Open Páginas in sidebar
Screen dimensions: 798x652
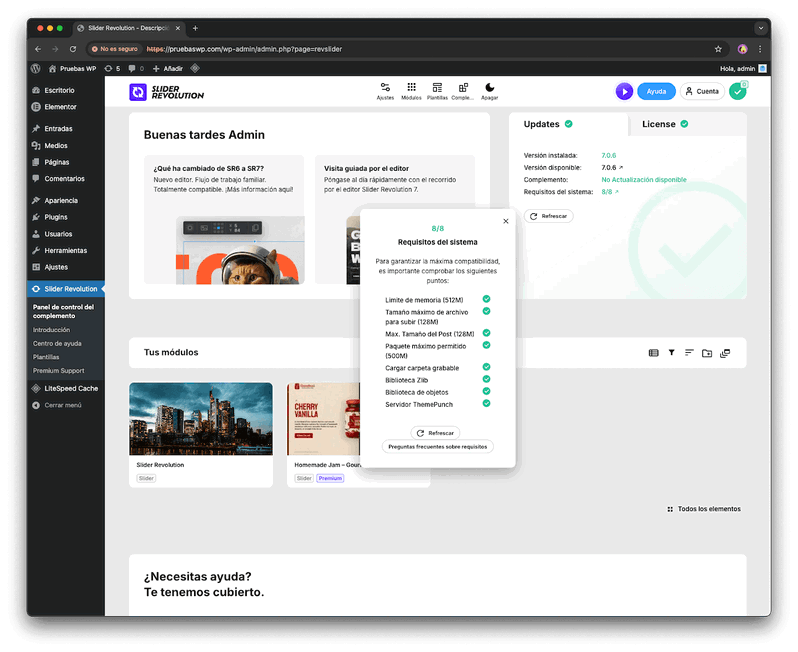click(56, 162)
